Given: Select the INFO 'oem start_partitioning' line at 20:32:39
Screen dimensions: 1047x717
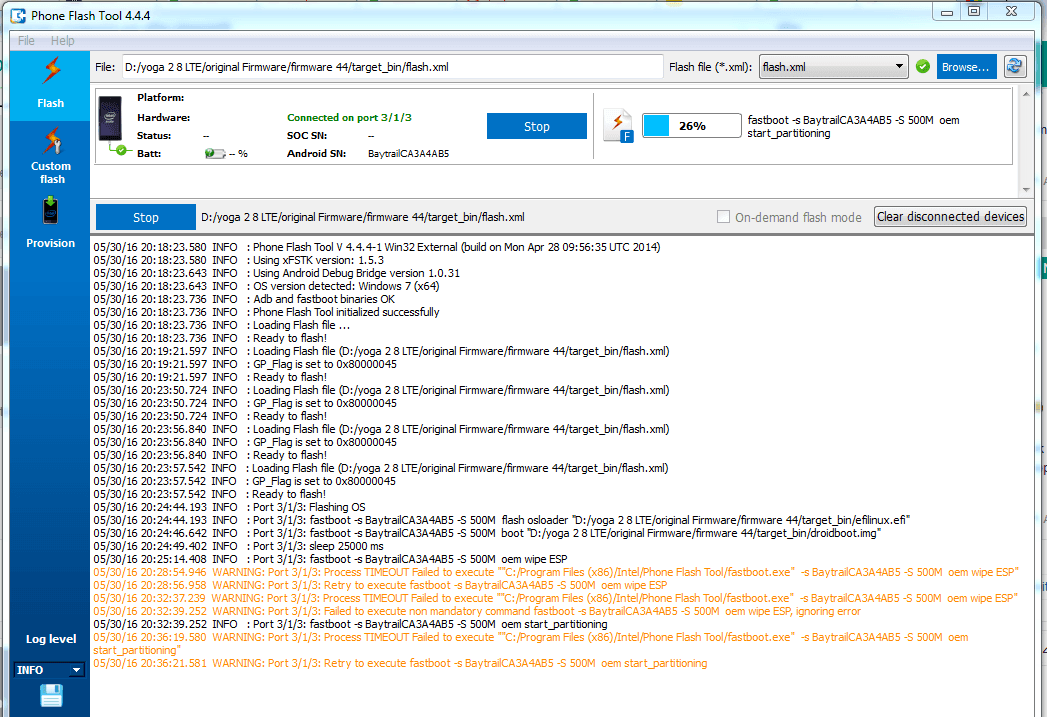Looking at the screenshot, I should coord(351,624).
